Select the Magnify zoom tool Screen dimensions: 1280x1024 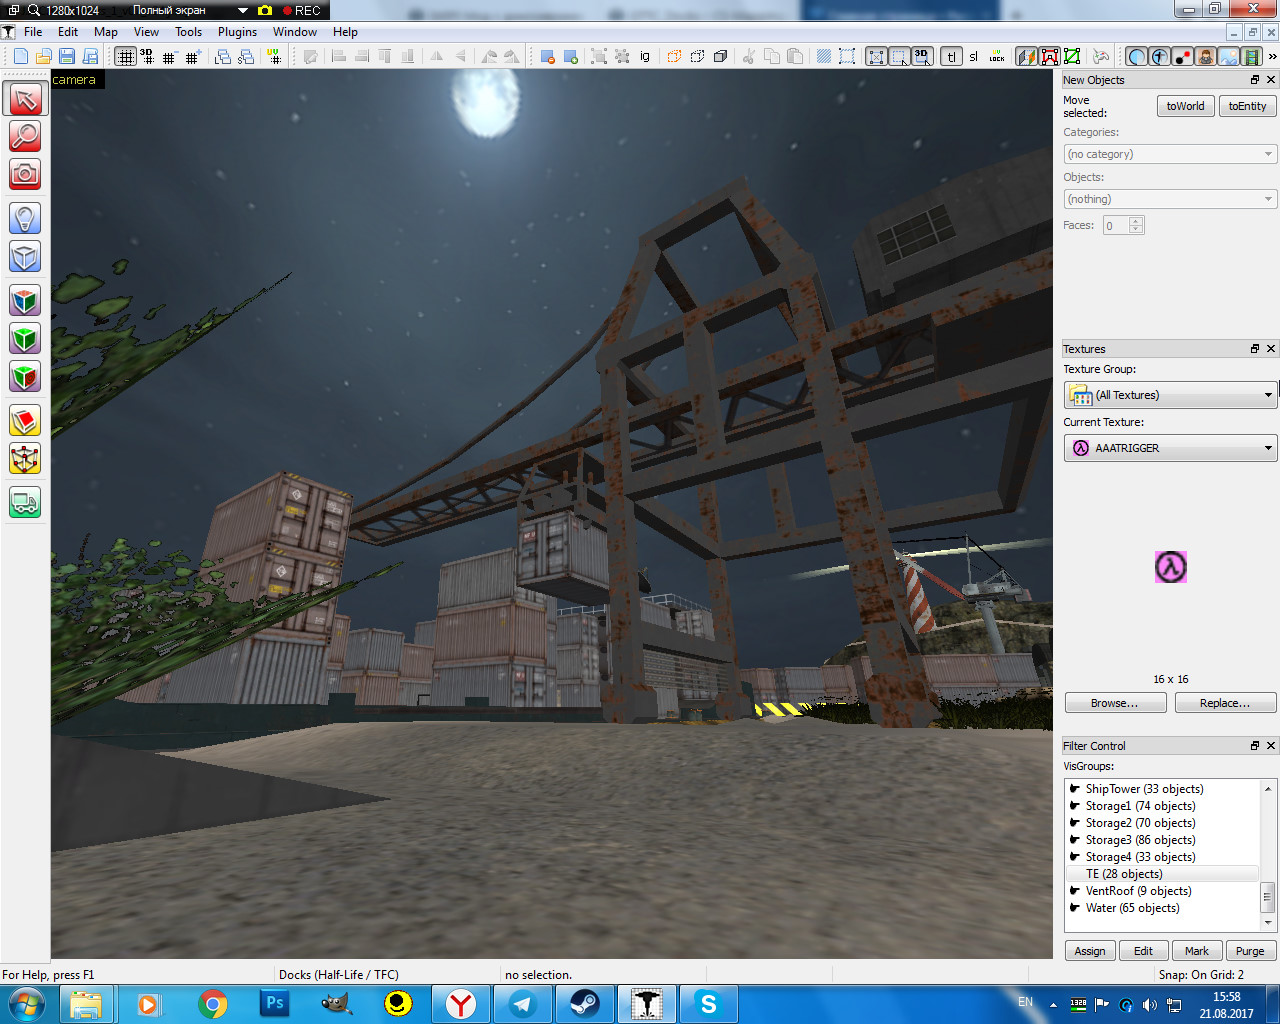tap(25, 135)
